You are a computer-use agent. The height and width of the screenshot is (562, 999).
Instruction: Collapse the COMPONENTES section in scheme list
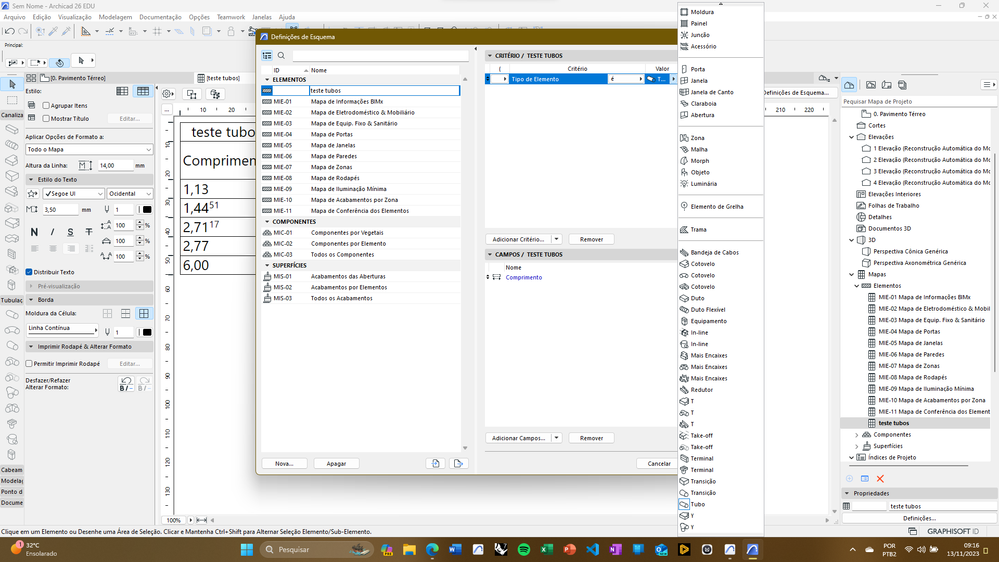(267, 222)
